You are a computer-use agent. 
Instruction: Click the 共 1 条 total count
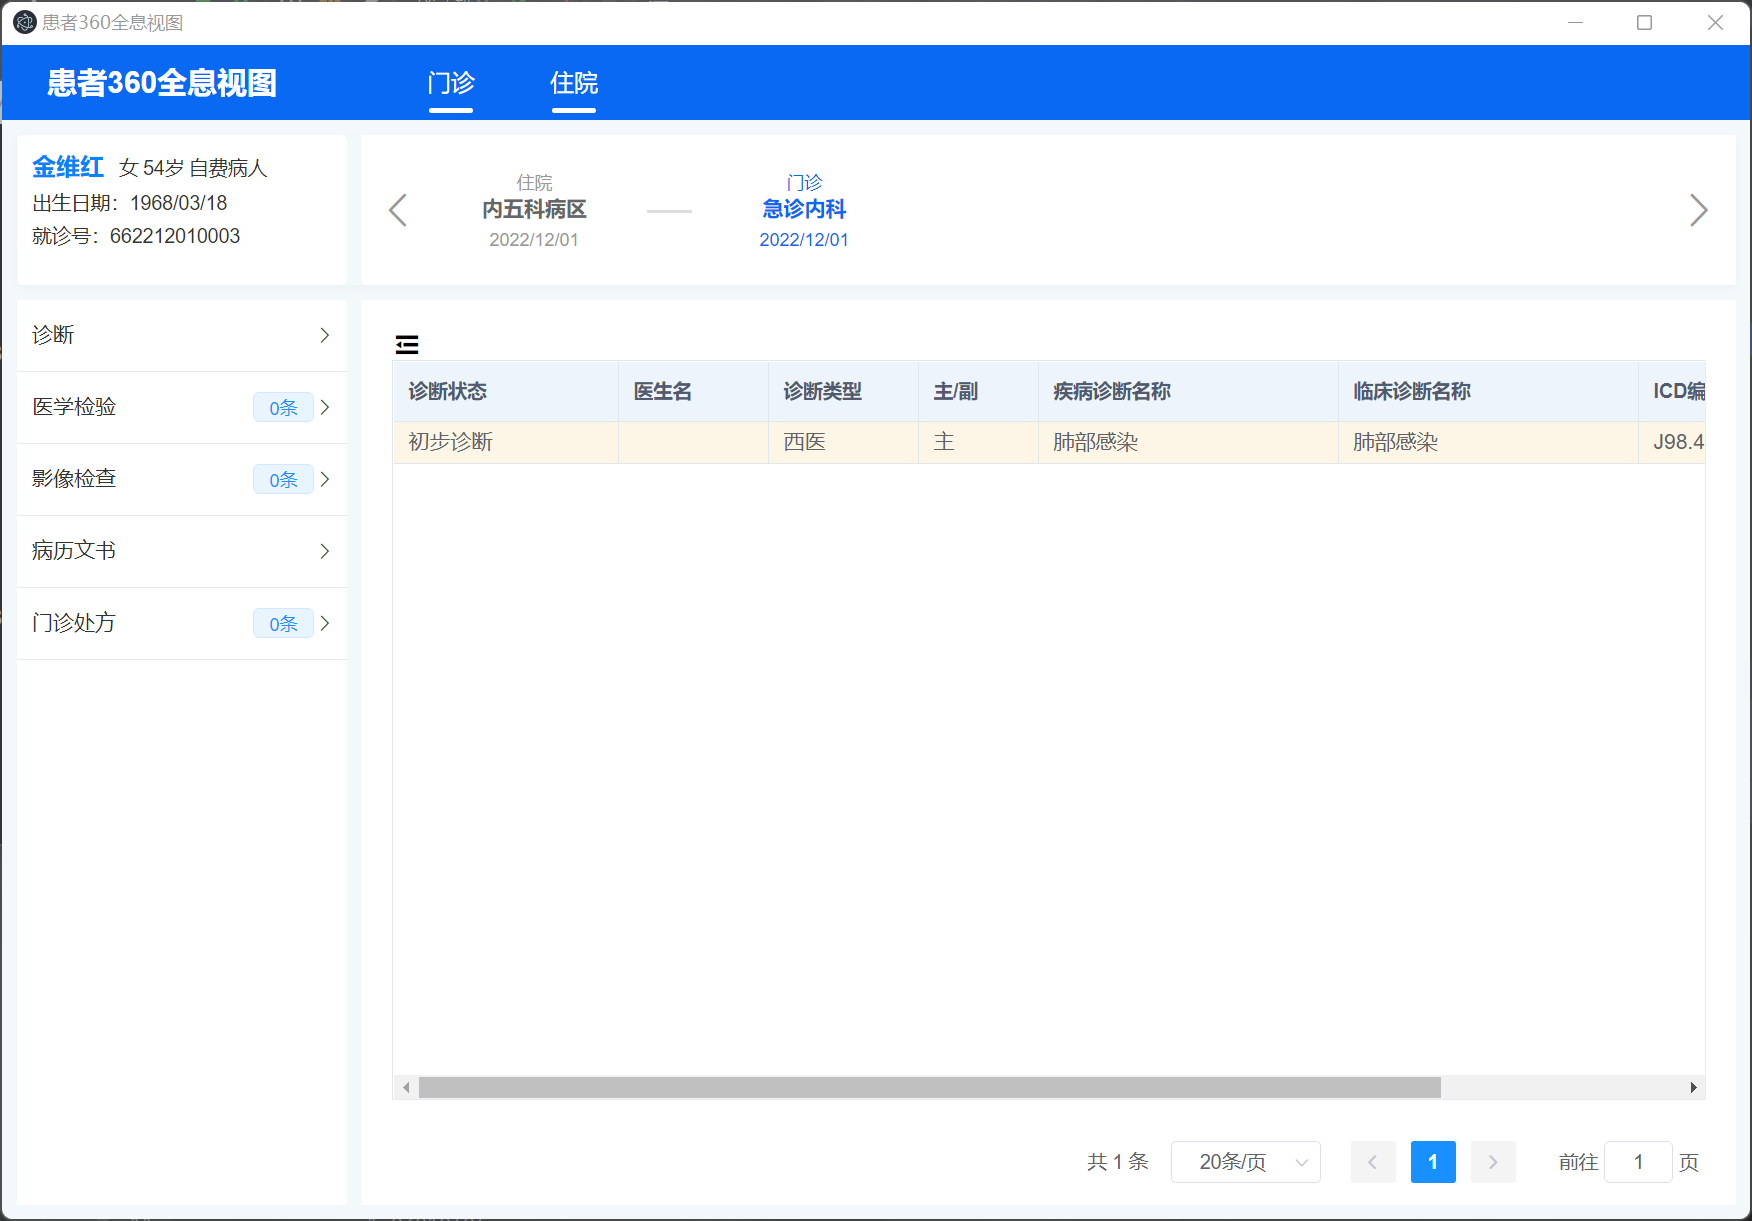1117,1162
